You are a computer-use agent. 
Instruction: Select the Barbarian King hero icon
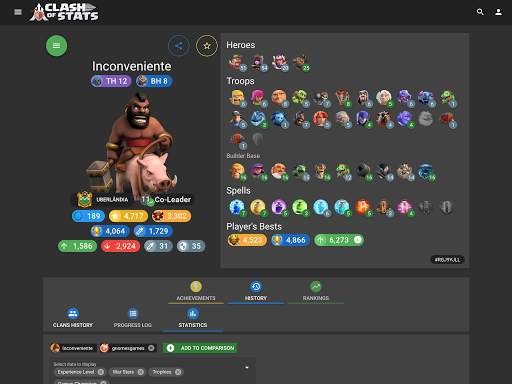pos(237,63)
